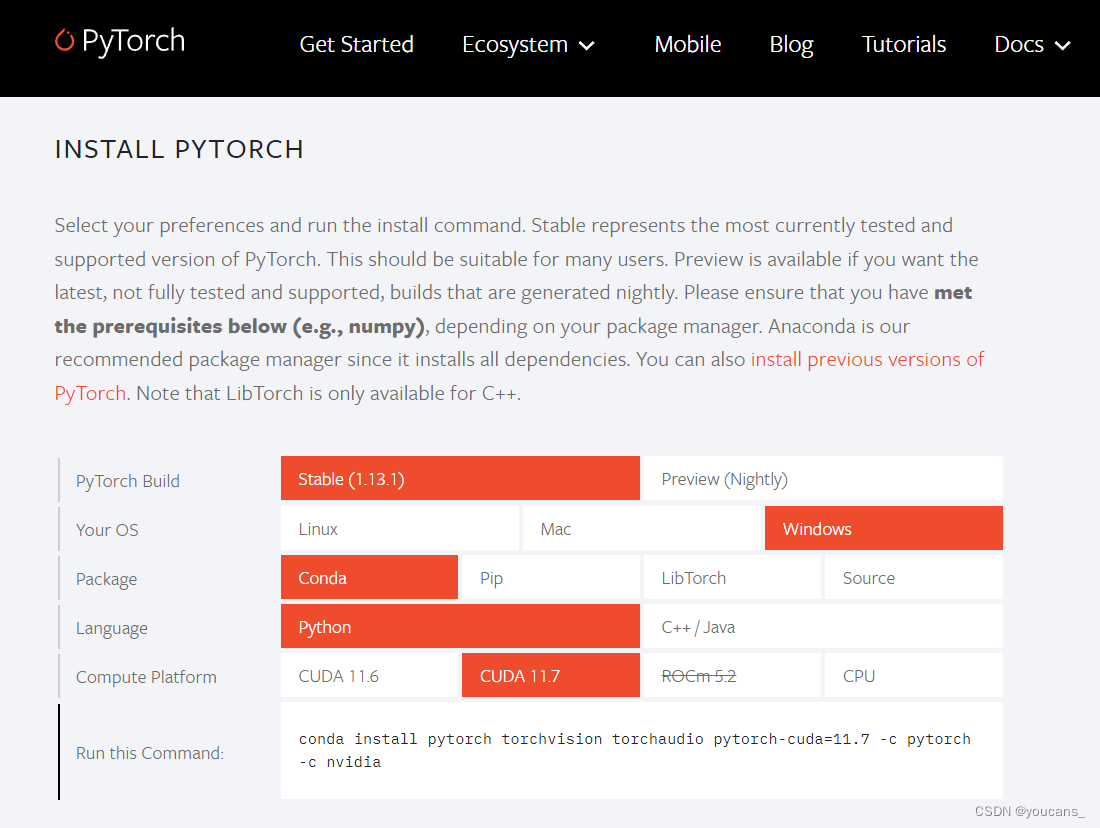Click the PyTorch flame logo icon
The image size is (1100, 828).
(65, 41)
